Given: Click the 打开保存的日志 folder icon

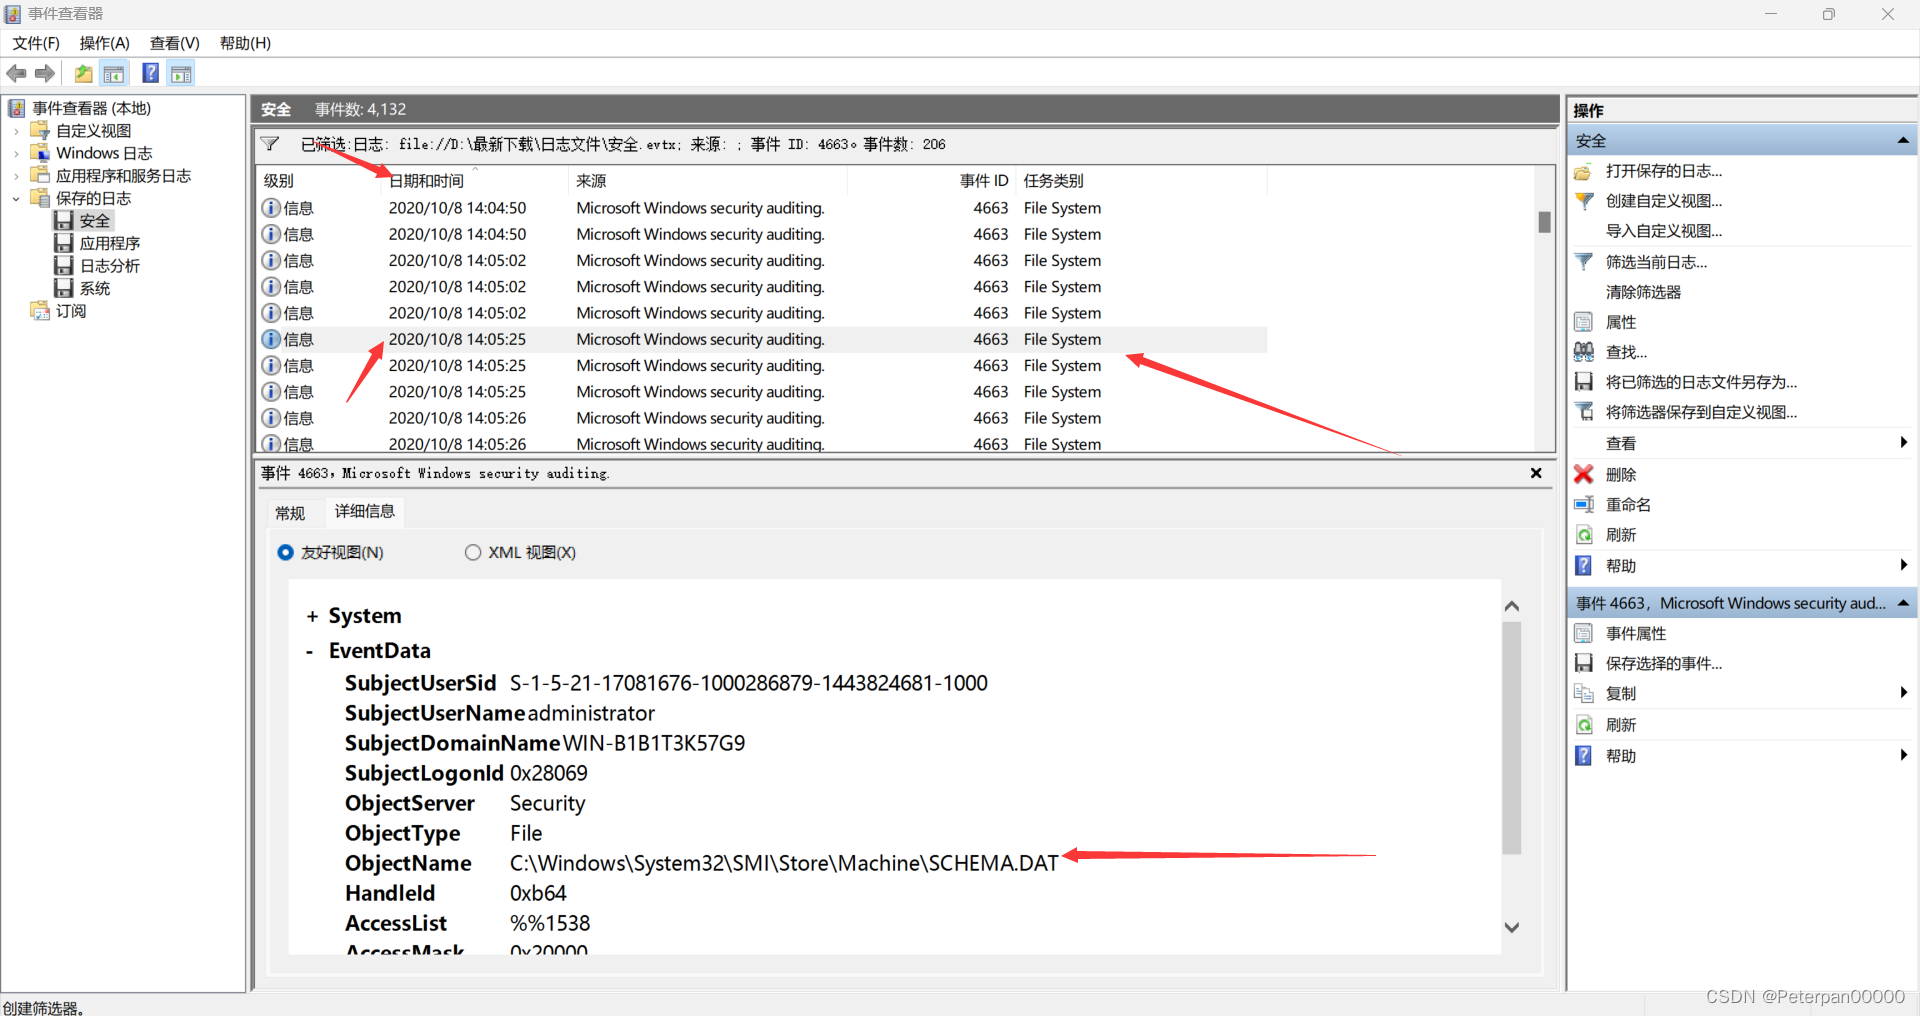Looking at the screenshot, I should 1583,171.
